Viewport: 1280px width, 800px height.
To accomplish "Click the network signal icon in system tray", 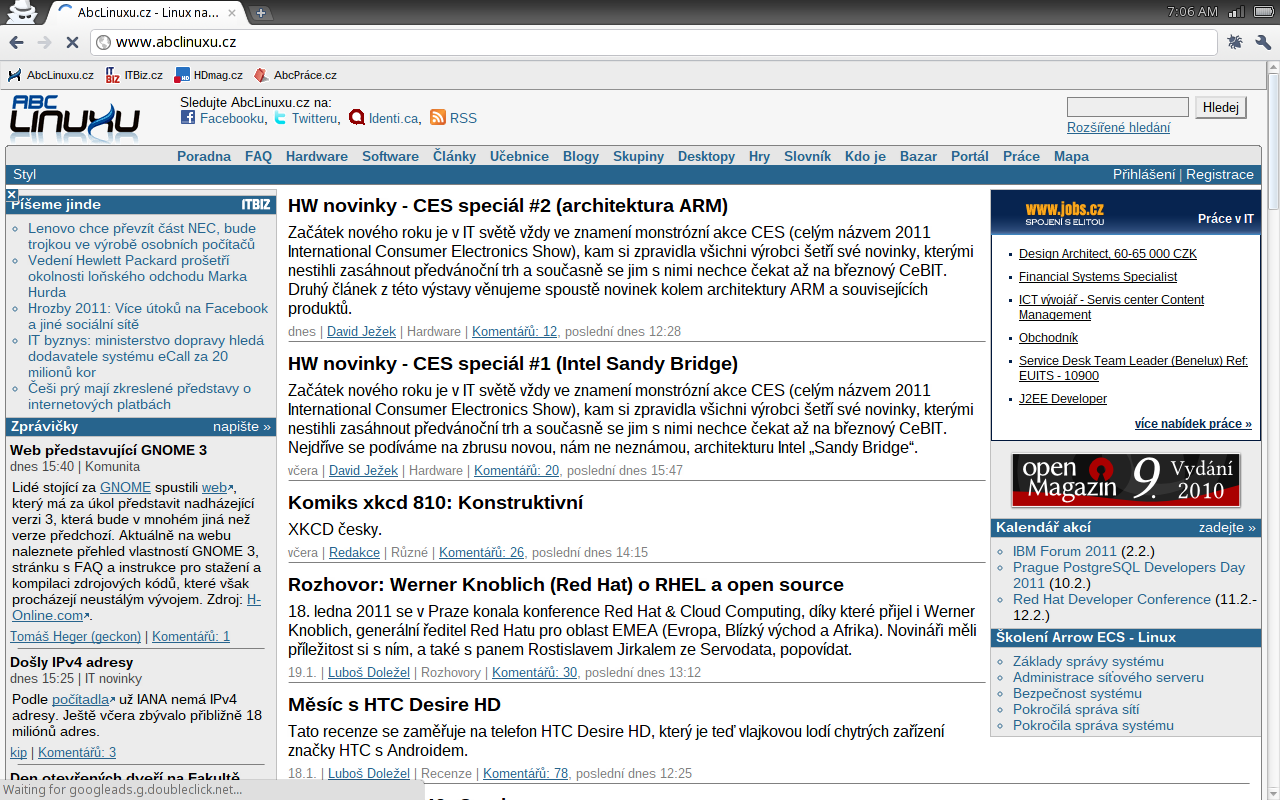I will pyautogui.click(x=1237, y=12).
